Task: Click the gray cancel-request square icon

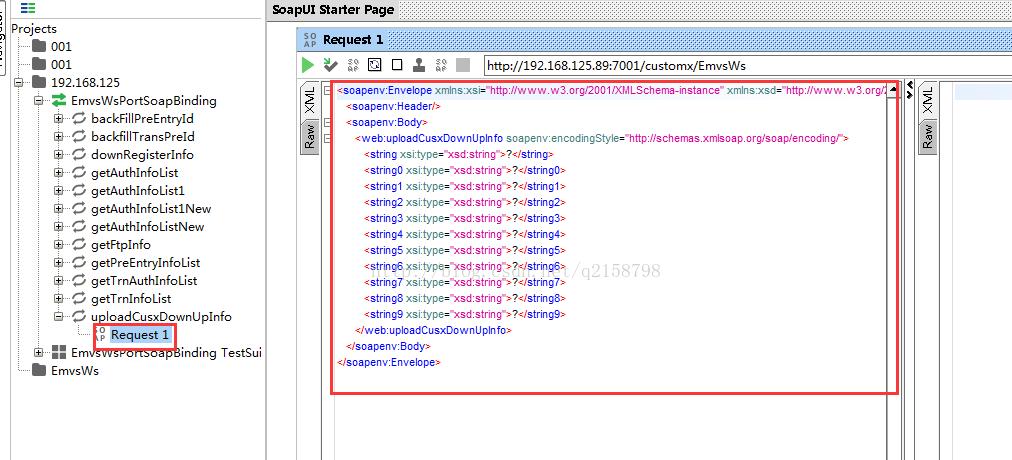Action: click(463, 65)
